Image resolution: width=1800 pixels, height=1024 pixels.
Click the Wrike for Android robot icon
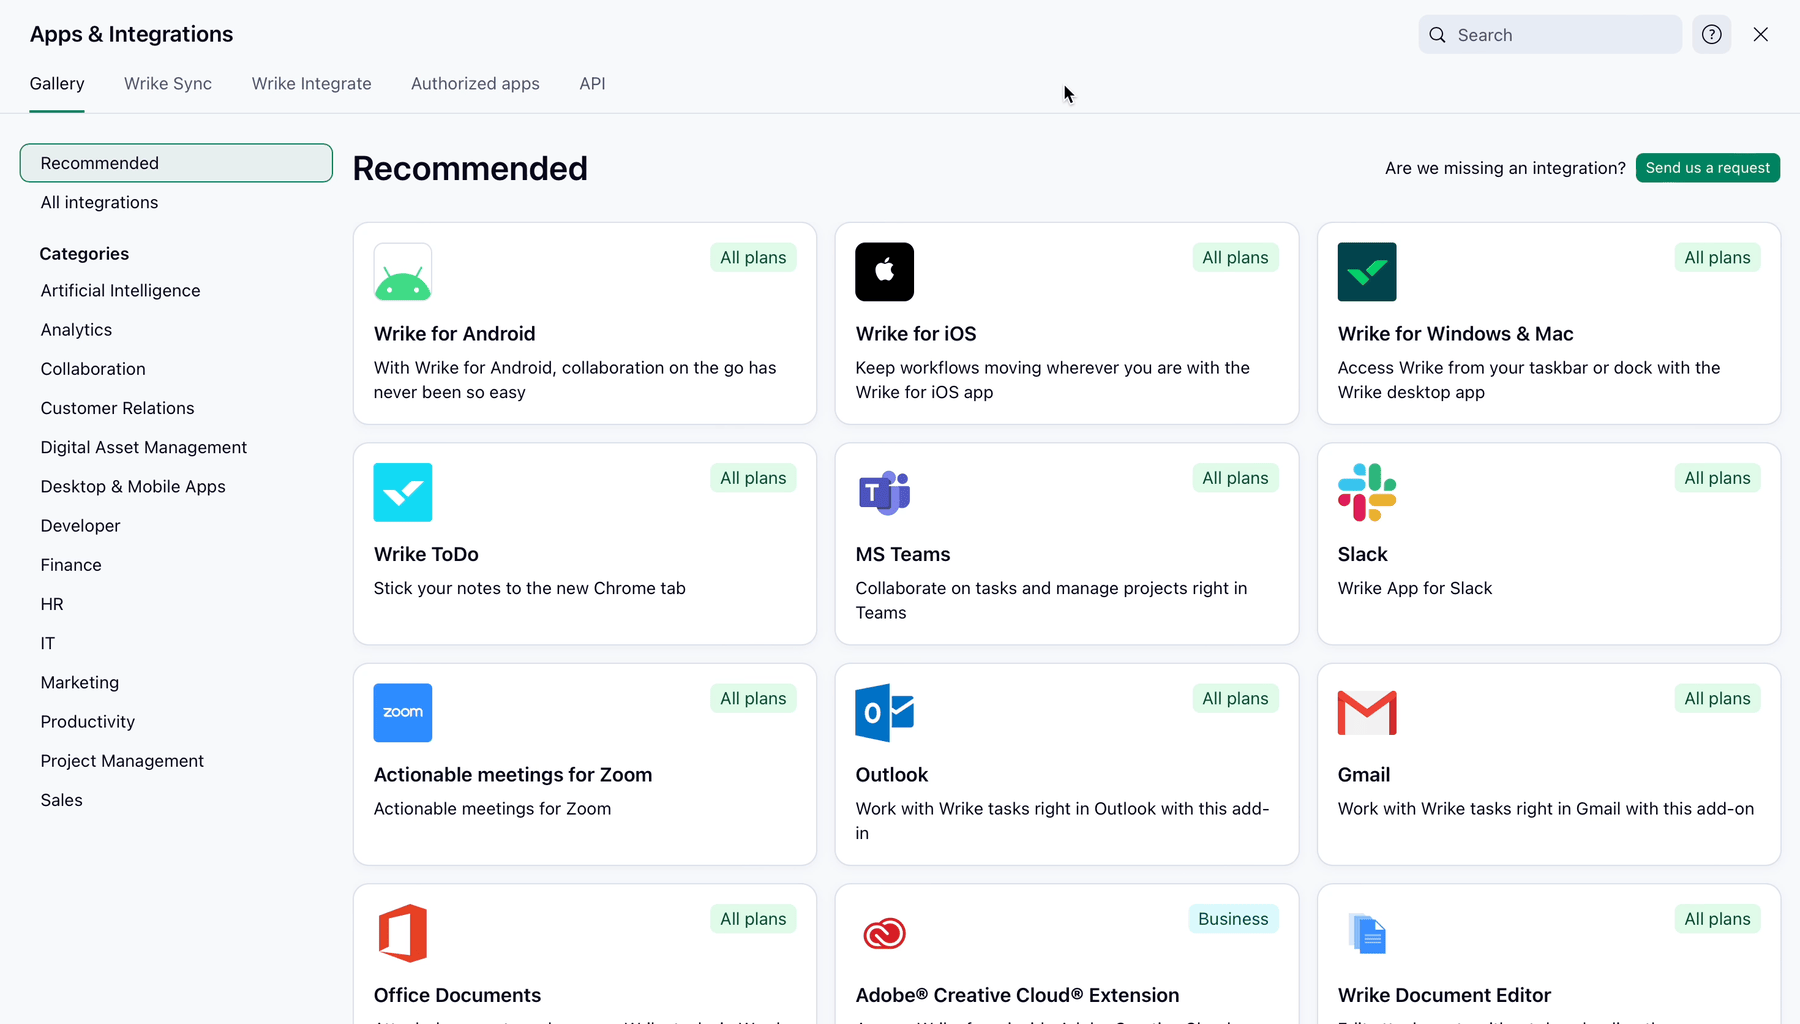point(403,272)
